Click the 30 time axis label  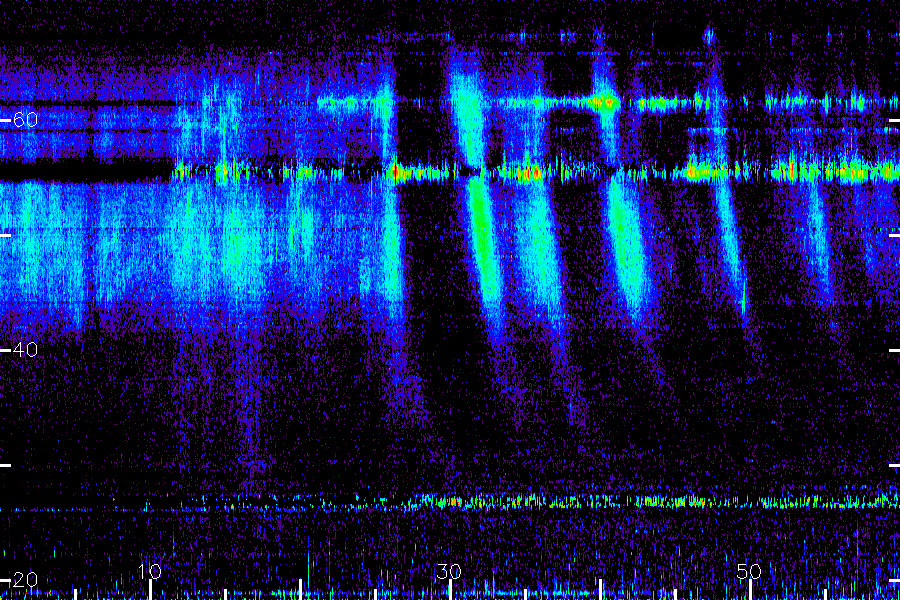(449, 571)
